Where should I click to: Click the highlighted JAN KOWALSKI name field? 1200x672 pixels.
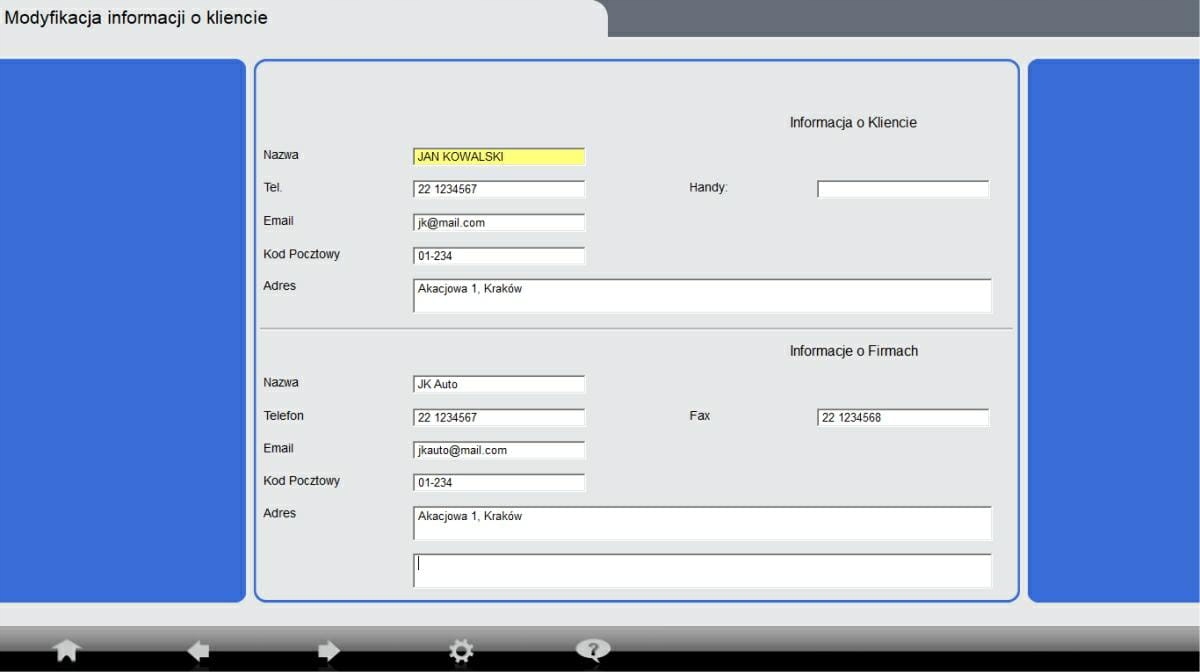click(498, 157)
